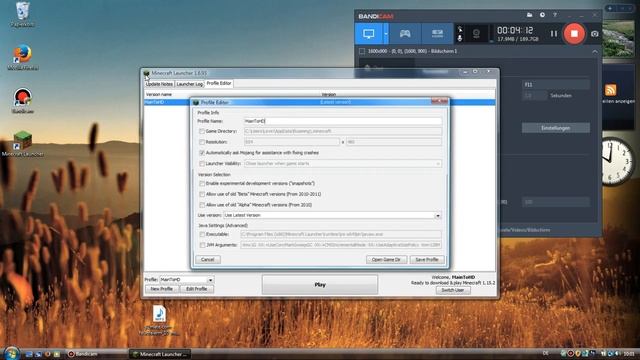Collapse the Bandicam recording area bar

click(595, 51)
